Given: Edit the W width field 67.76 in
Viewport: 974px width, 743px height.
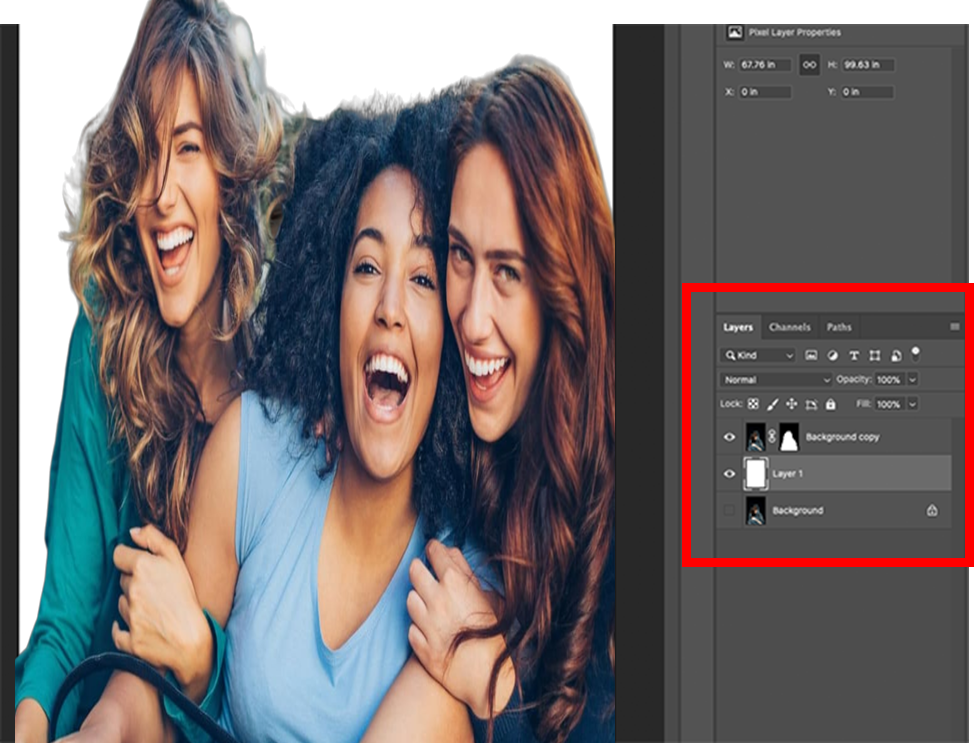Looking at the screenshot, I should [x=765, y=65].
